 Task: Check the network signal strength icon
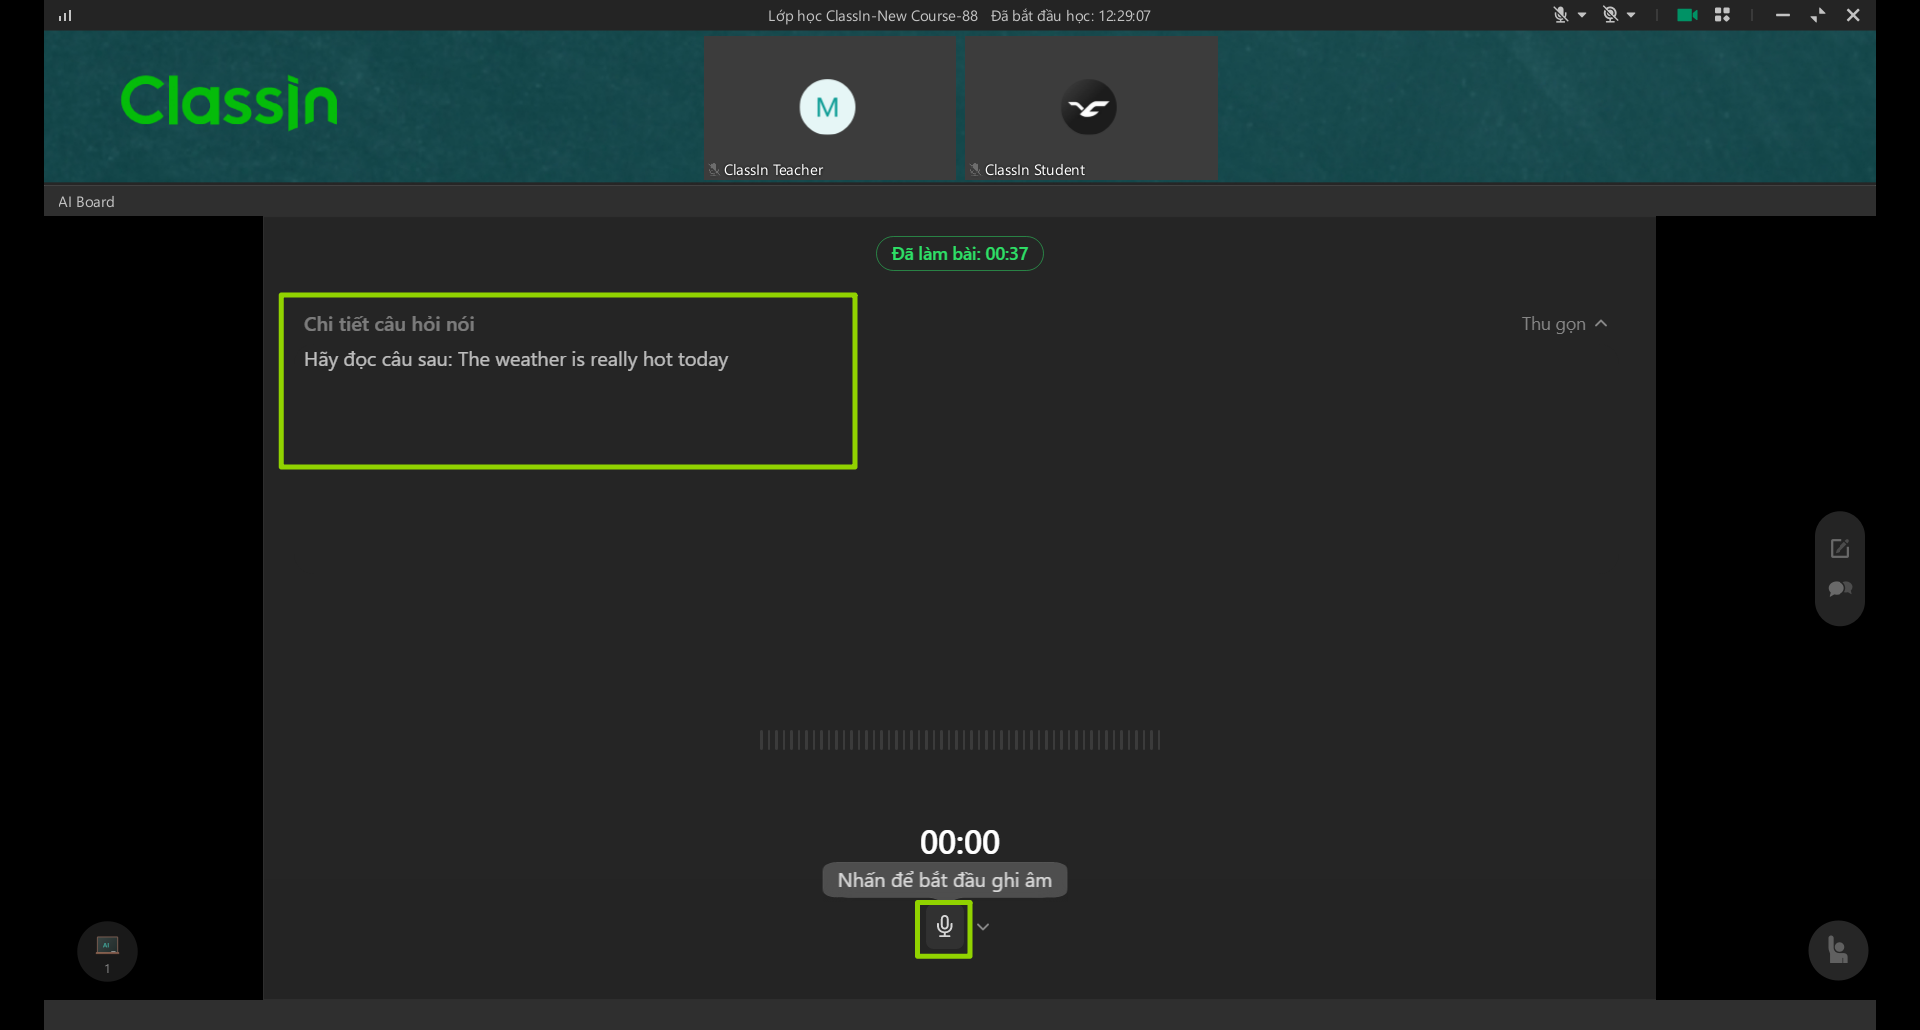pyautogui.click(x=65, y=15)
